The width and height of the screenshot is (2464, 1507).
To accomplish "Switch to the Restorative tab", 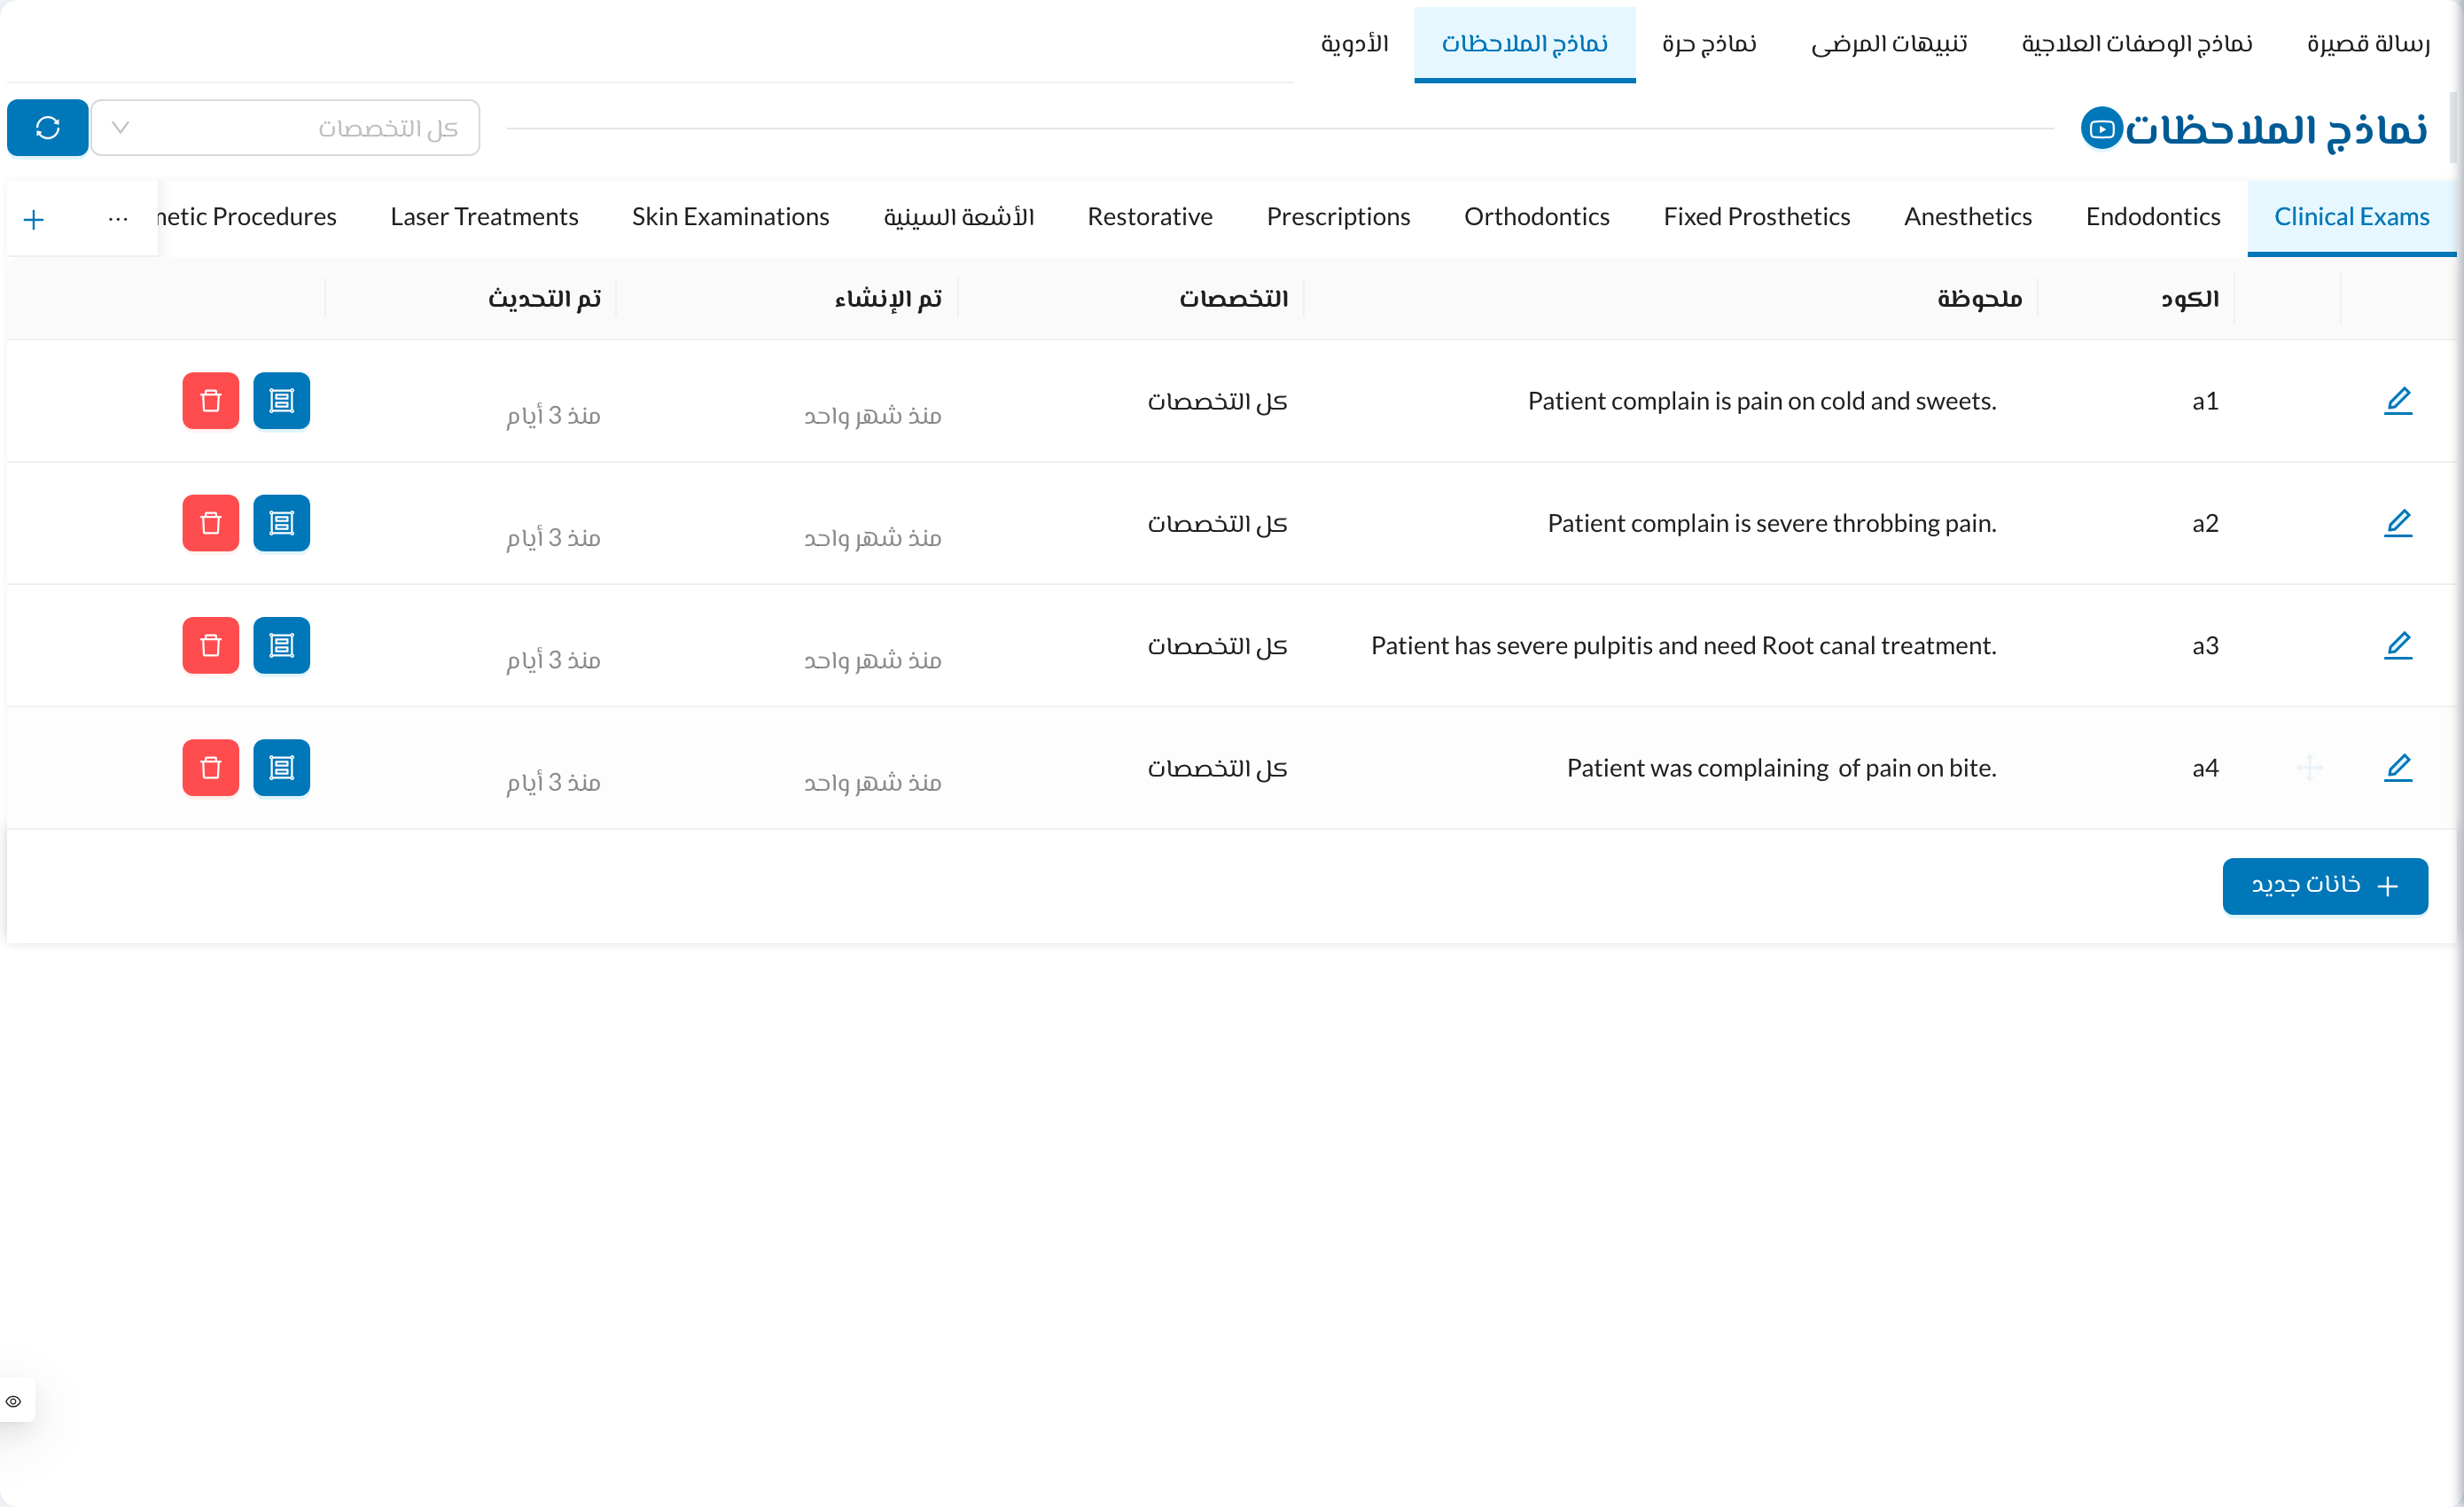I will point(1150,217).
